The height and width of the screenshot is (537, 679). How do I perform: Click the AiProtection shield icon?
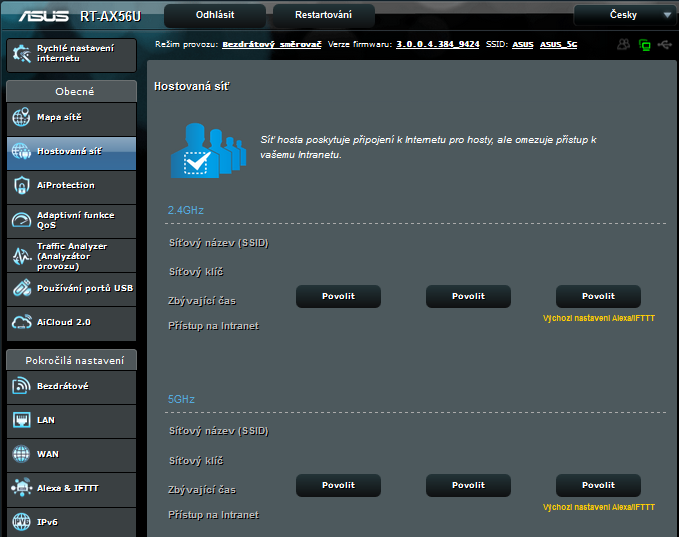tap(22, 186)
